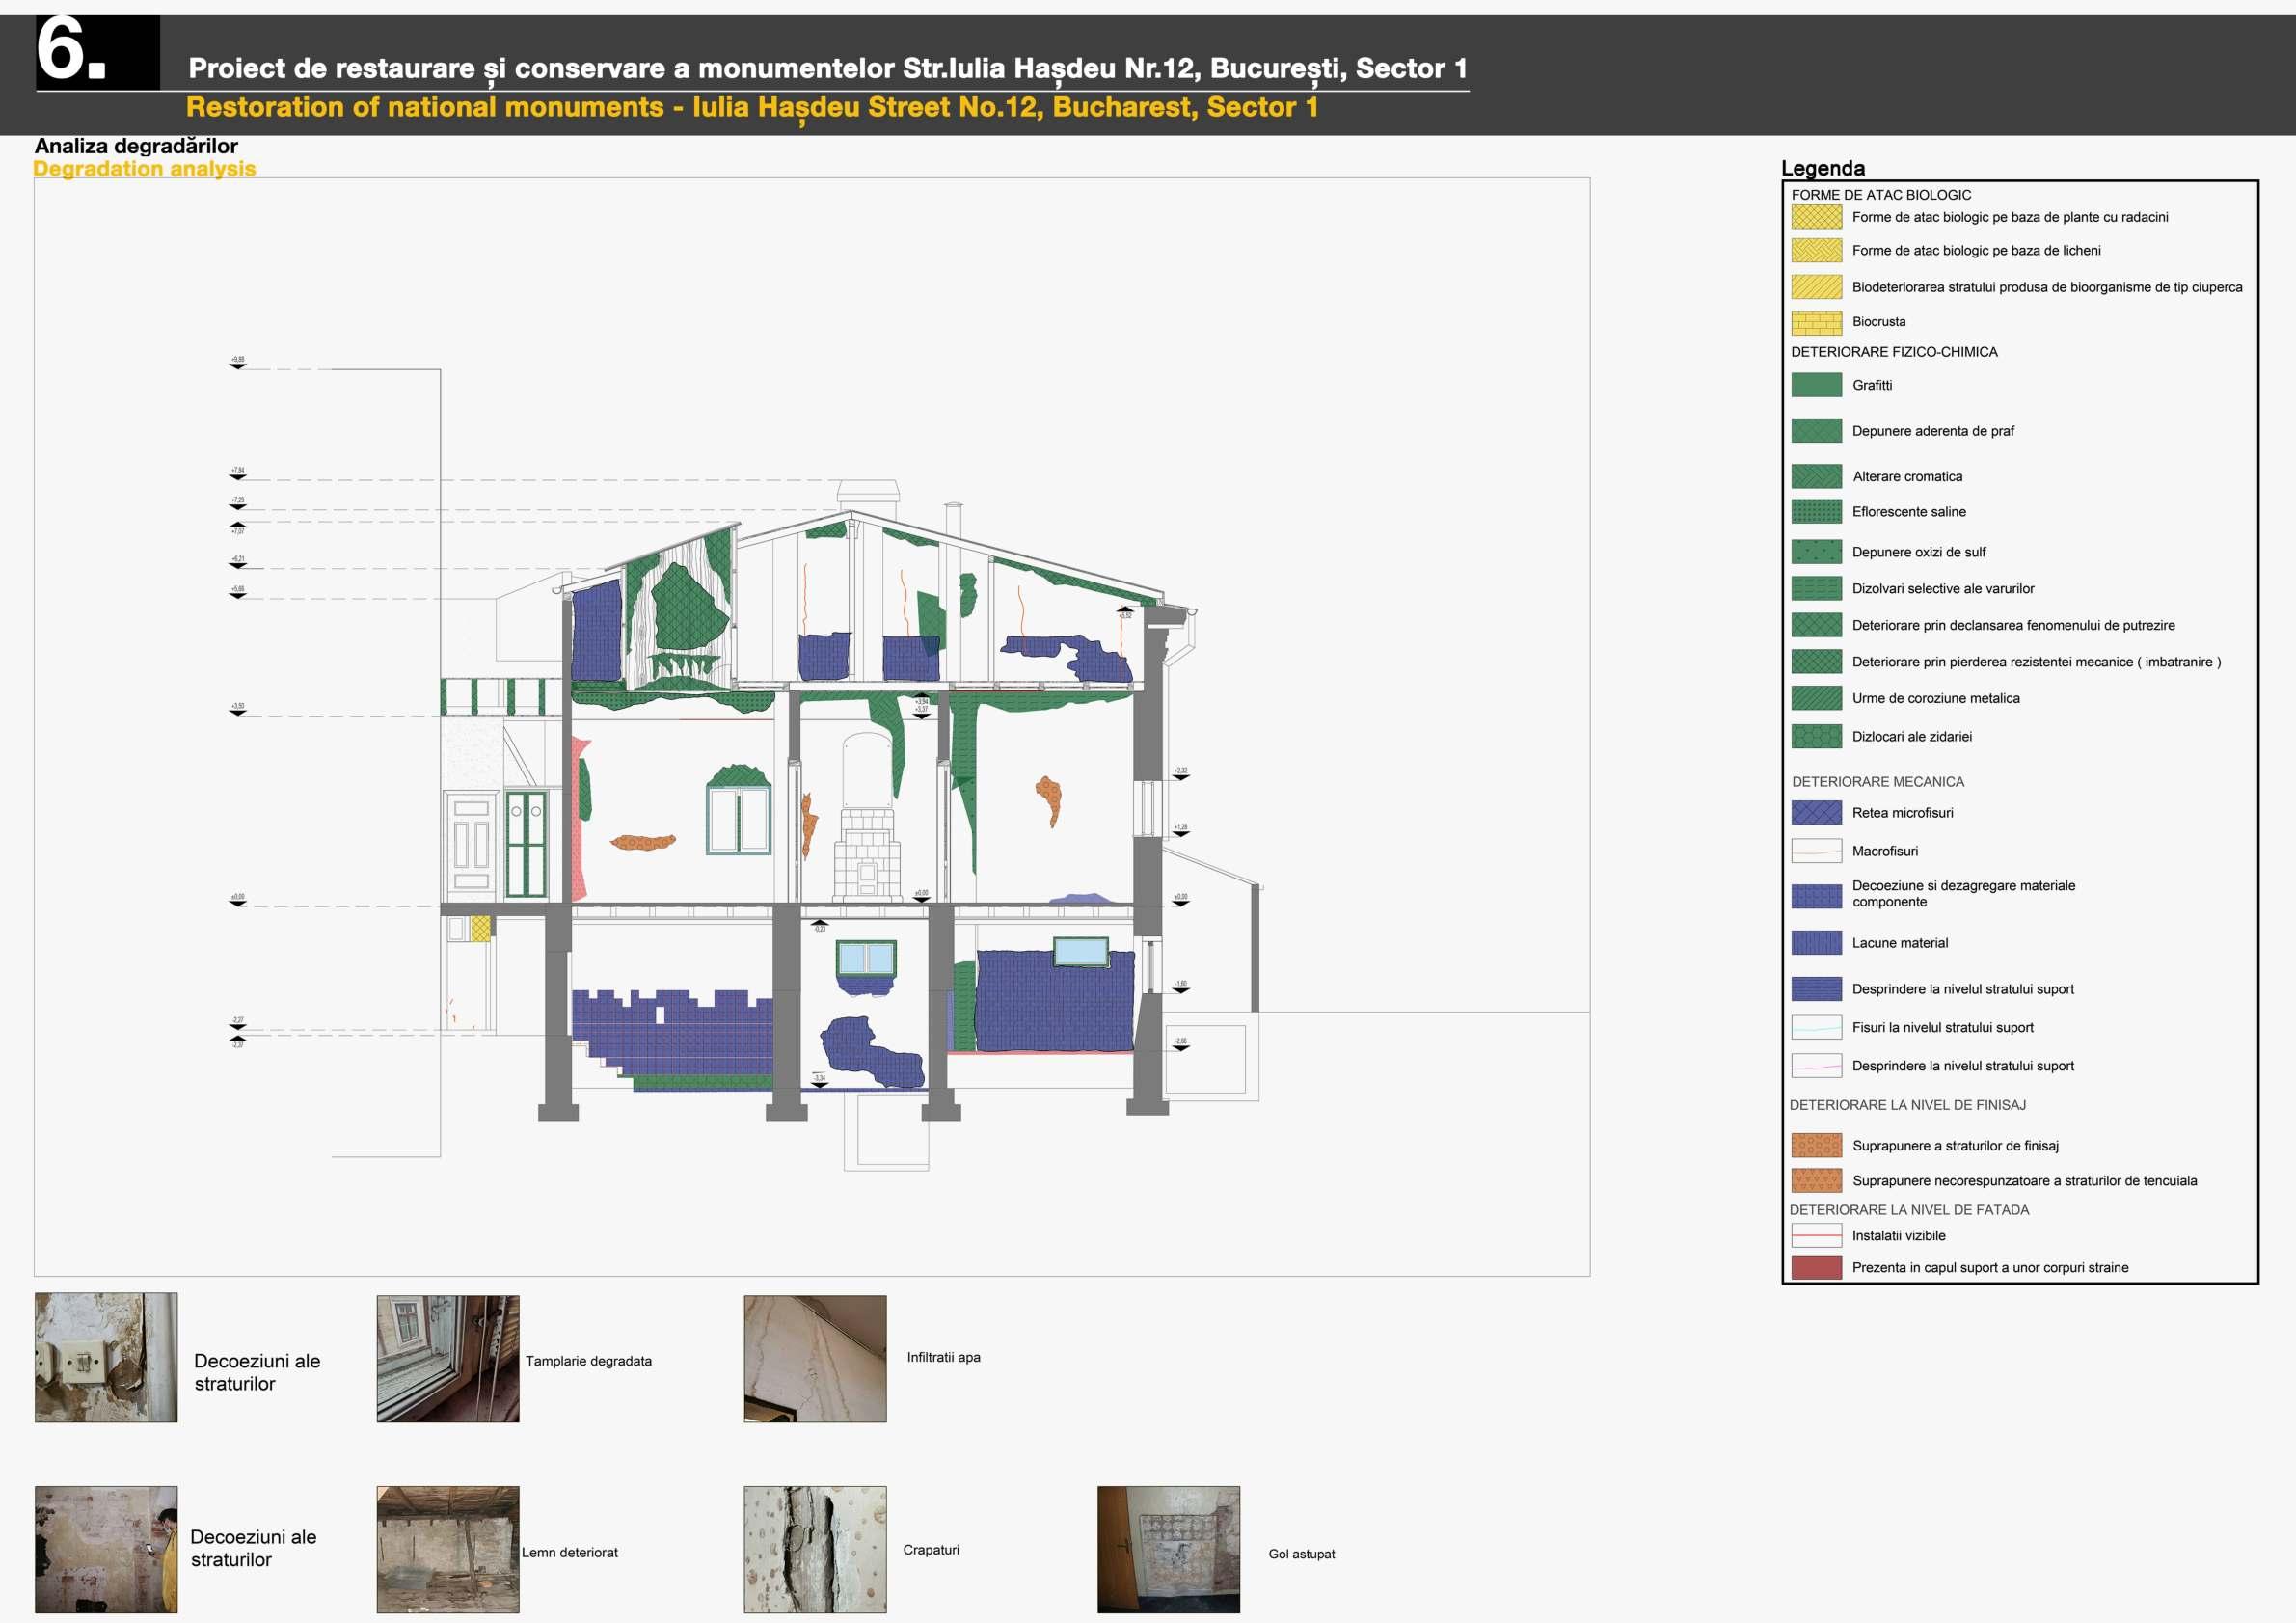The height and width of the screenshot is (1623, 2296).
Task: Click the Grafitti green legend swatch
Action: (x=1816, y=385)
